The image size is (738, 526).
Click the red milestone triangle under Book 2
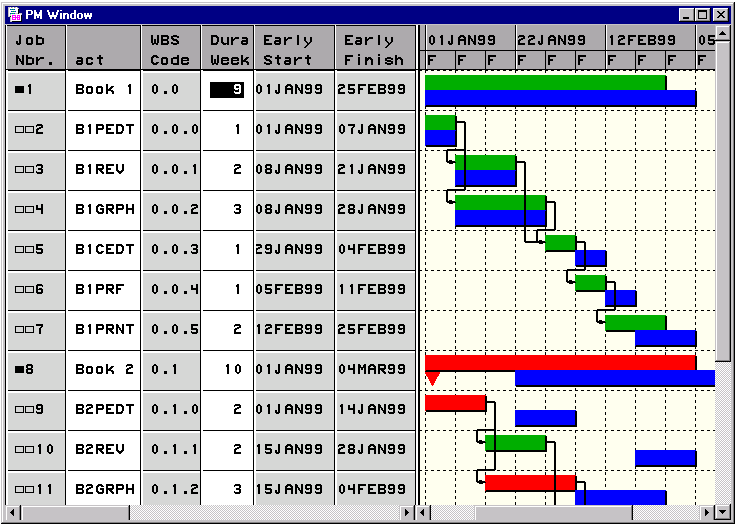433,378
